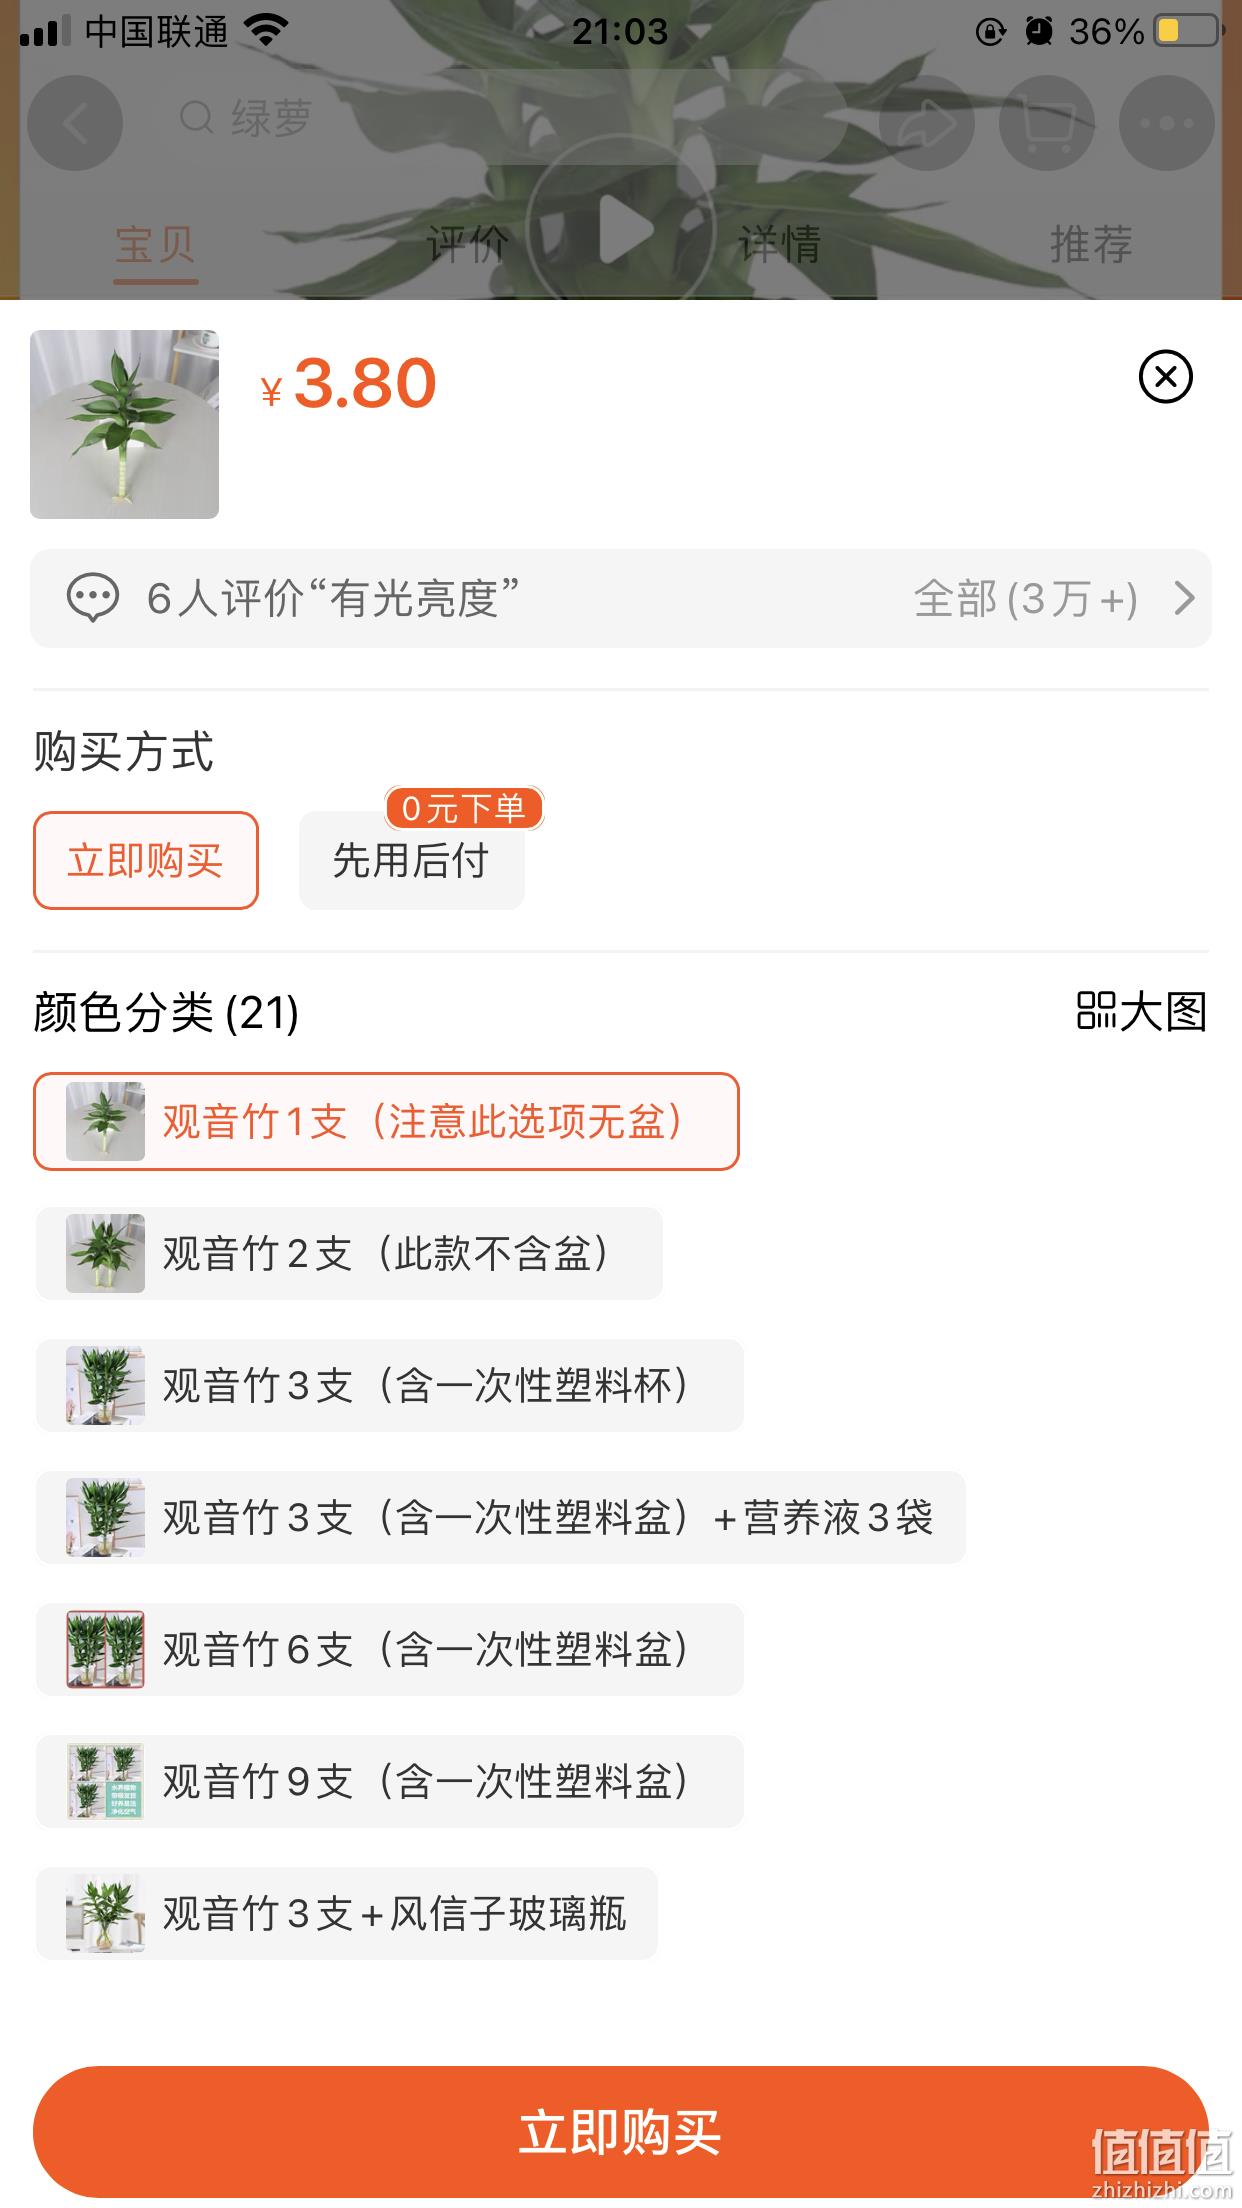Choose 观音竹2支（此款不含盆）option

coord(349,1253)
